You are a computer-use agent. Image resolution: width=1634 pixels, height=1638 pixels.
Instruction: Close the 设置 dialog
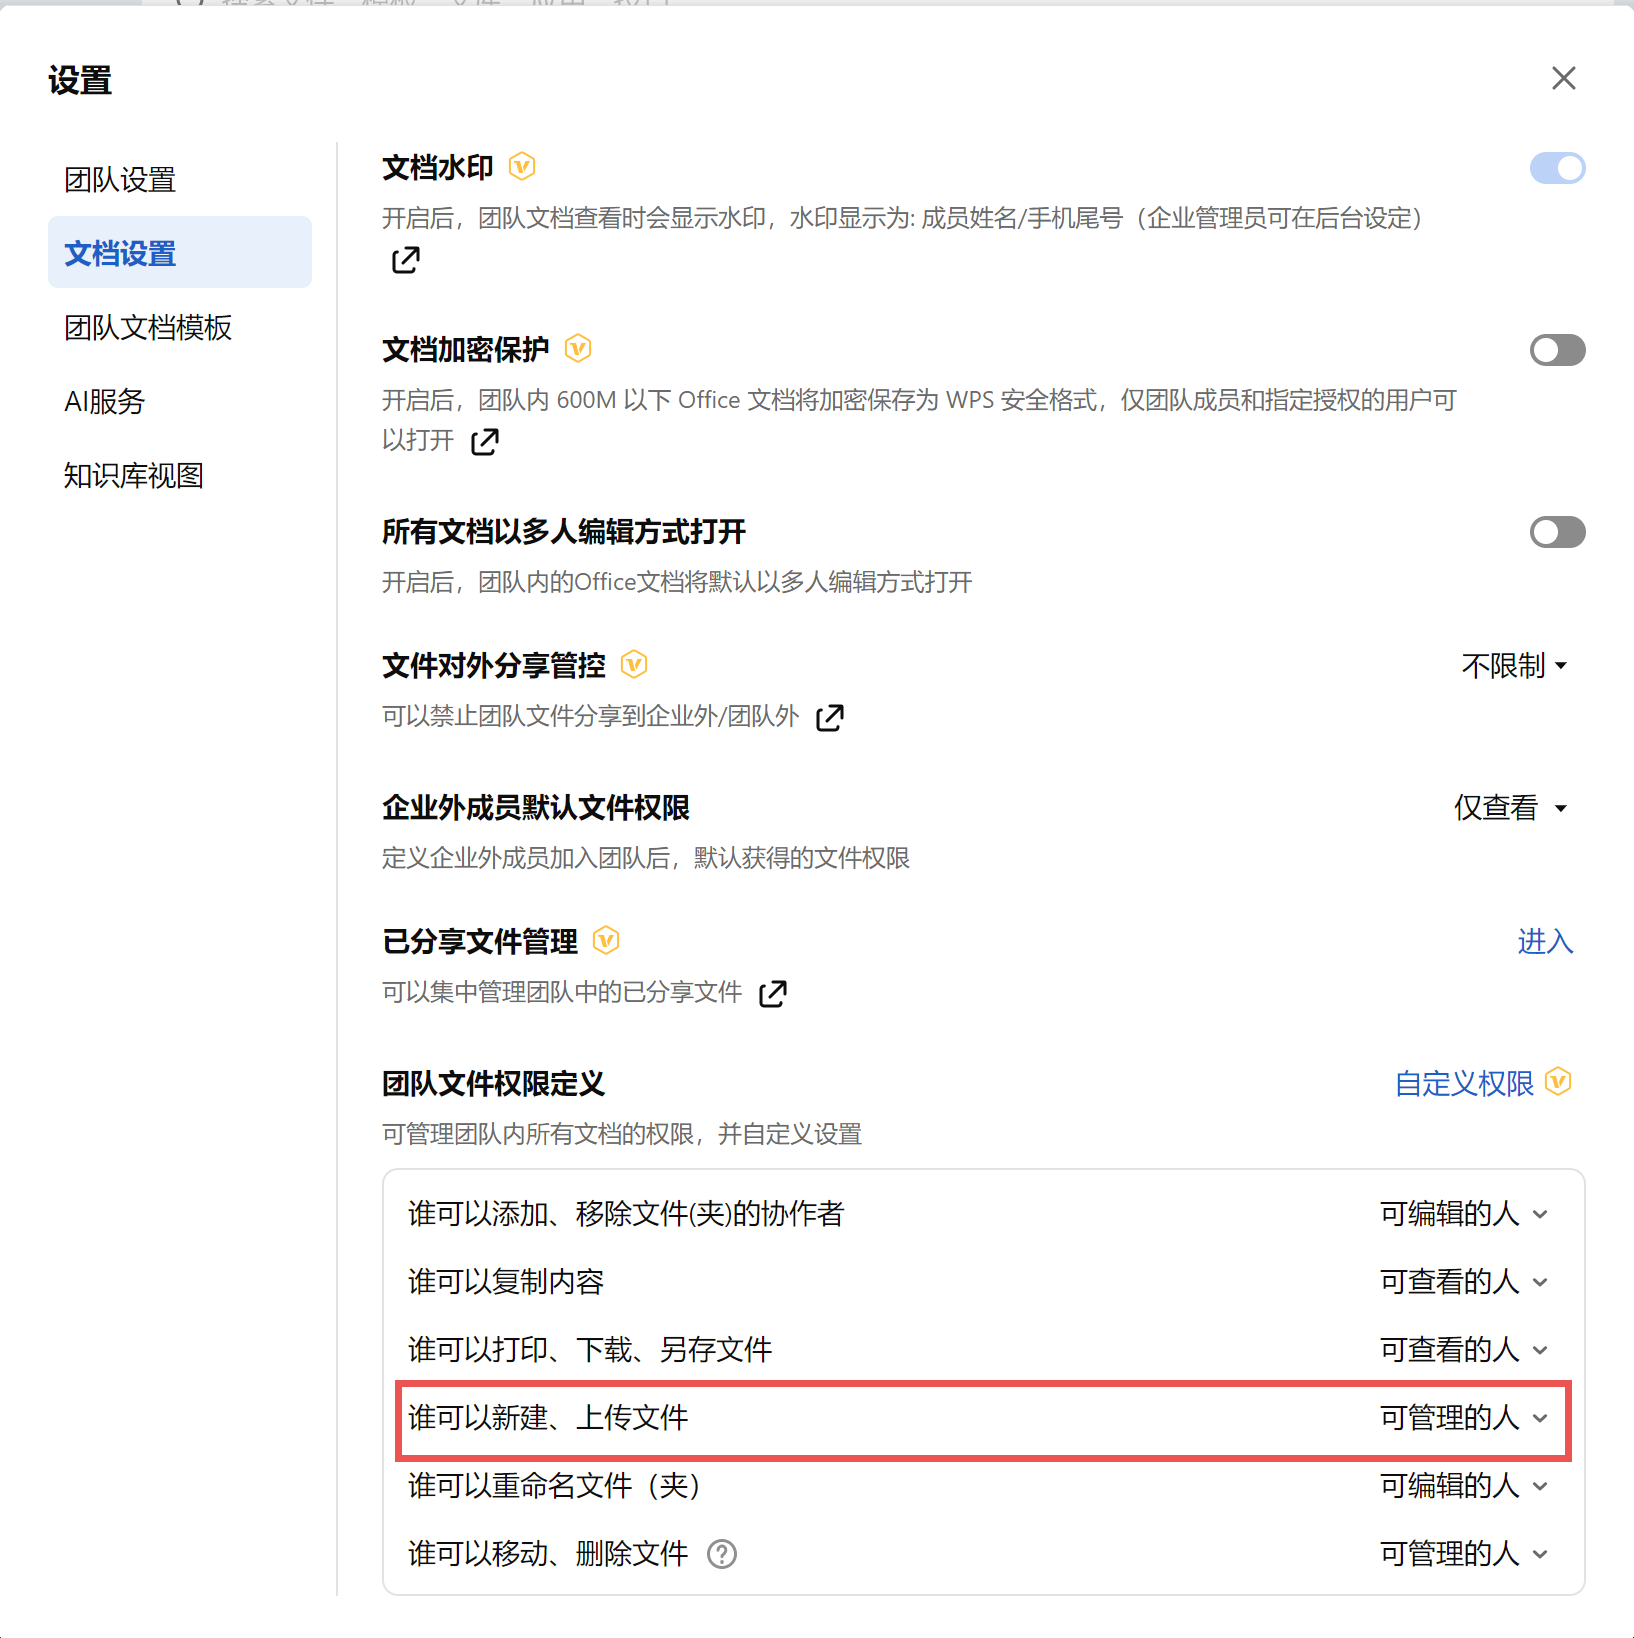point(1563,78)
